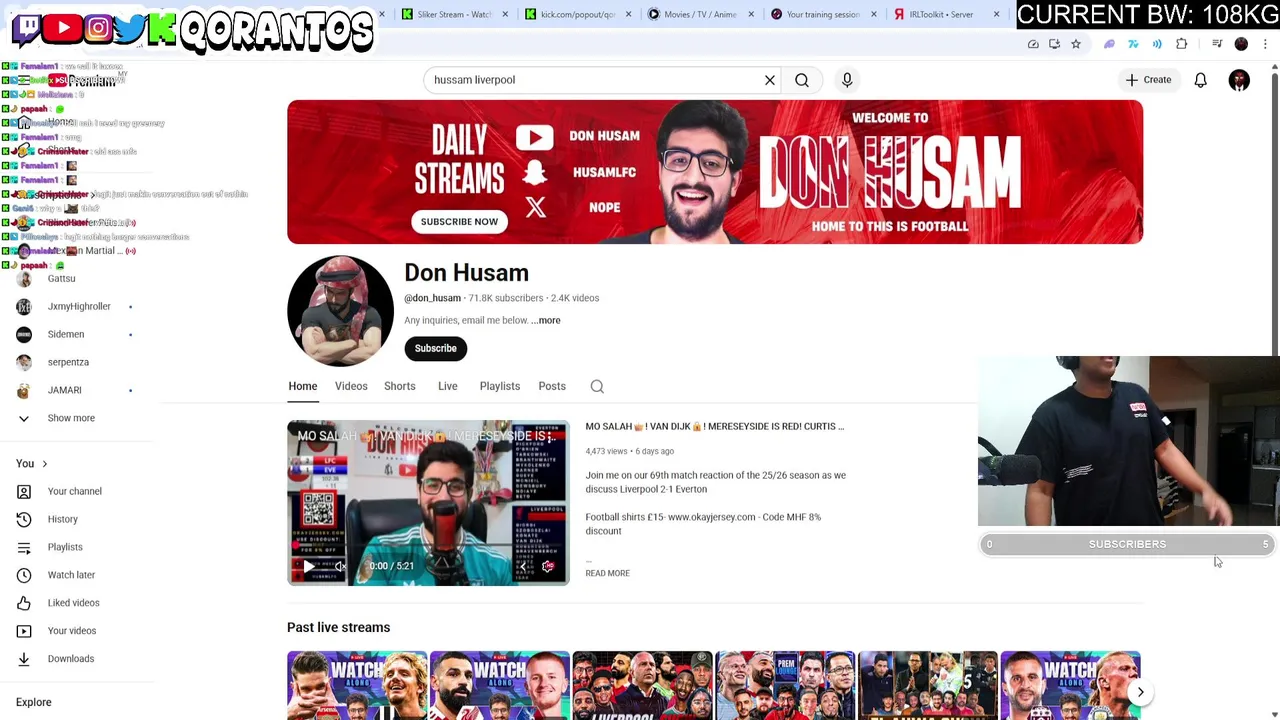The width and height of the screenshot is (1280, 720).
Task: Open the browser extensions puzzle icon
Action: tap(1182, 44)
